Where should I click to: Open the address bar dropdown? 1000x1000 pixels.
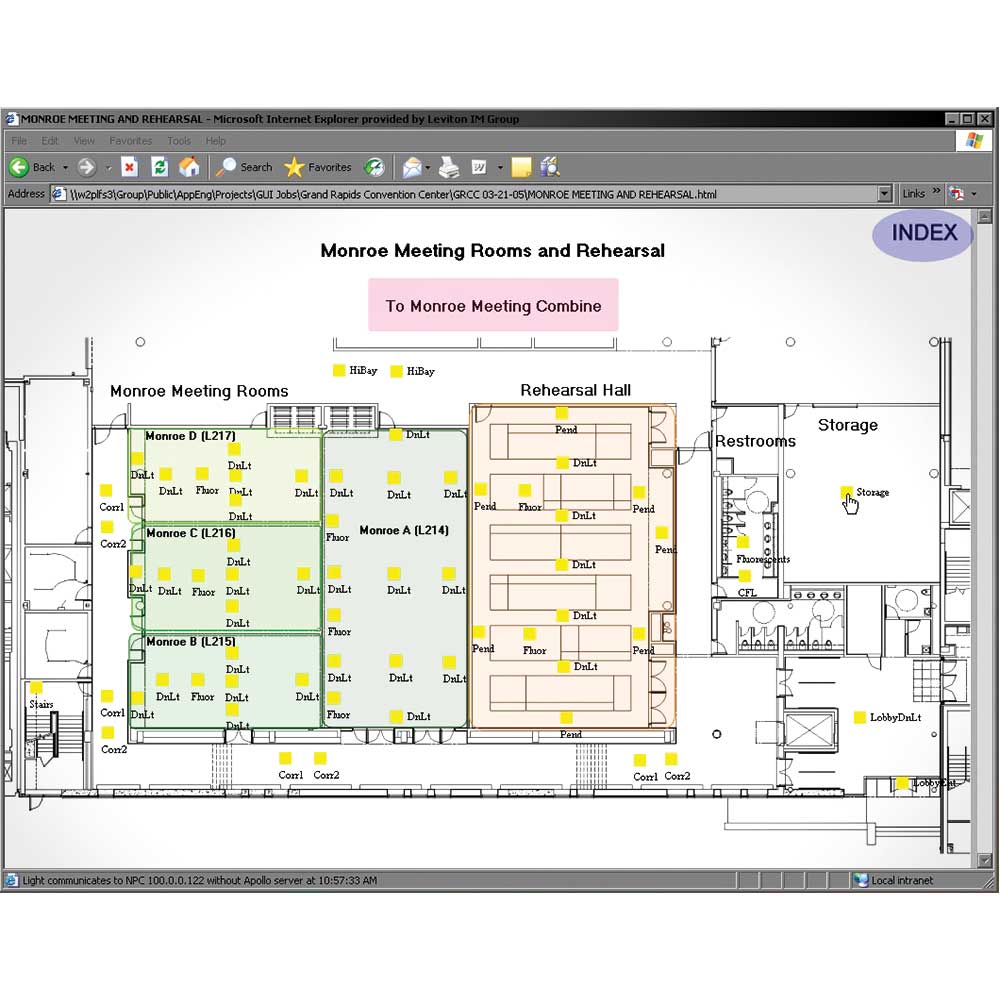click(x=884, y=193)
